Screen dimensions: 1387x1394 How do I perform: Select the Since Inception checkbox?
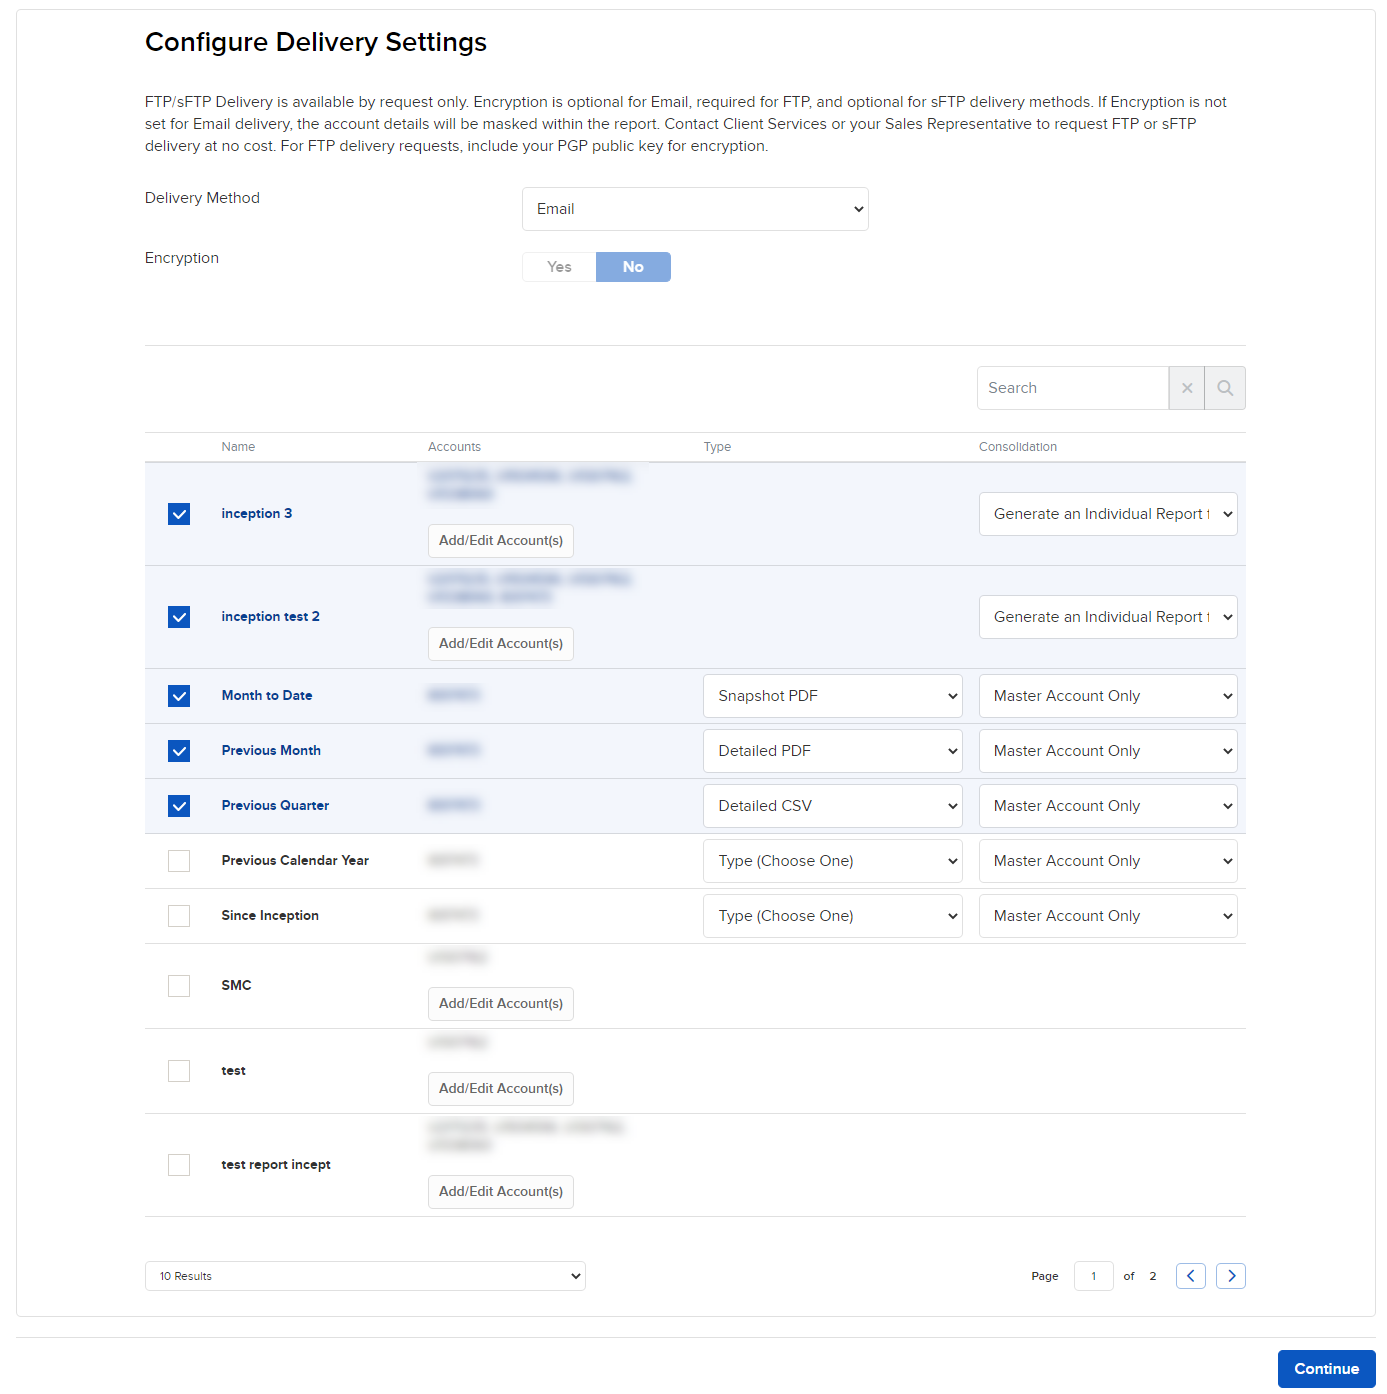click(179, 916)
